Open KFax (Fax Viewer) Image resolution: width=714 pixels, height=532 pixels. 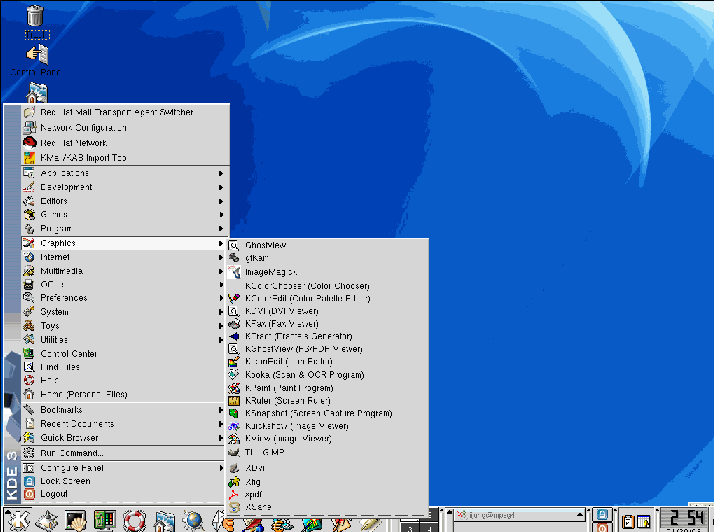coord(327,323)
